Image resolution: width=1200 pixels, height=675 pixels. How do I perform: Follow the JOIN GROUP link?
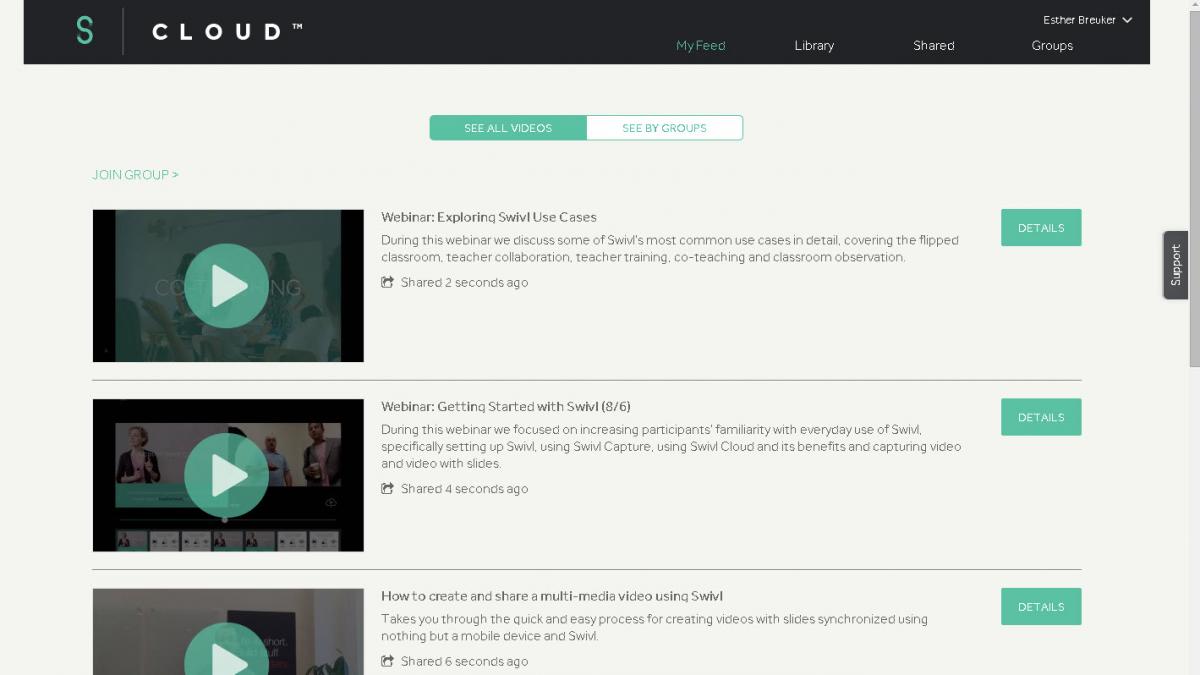(x=135, y=174)
